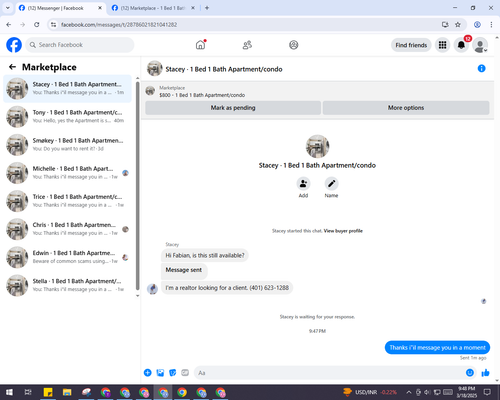
Task: Open Chrome profile icon
Action: [x=477, y=24]
